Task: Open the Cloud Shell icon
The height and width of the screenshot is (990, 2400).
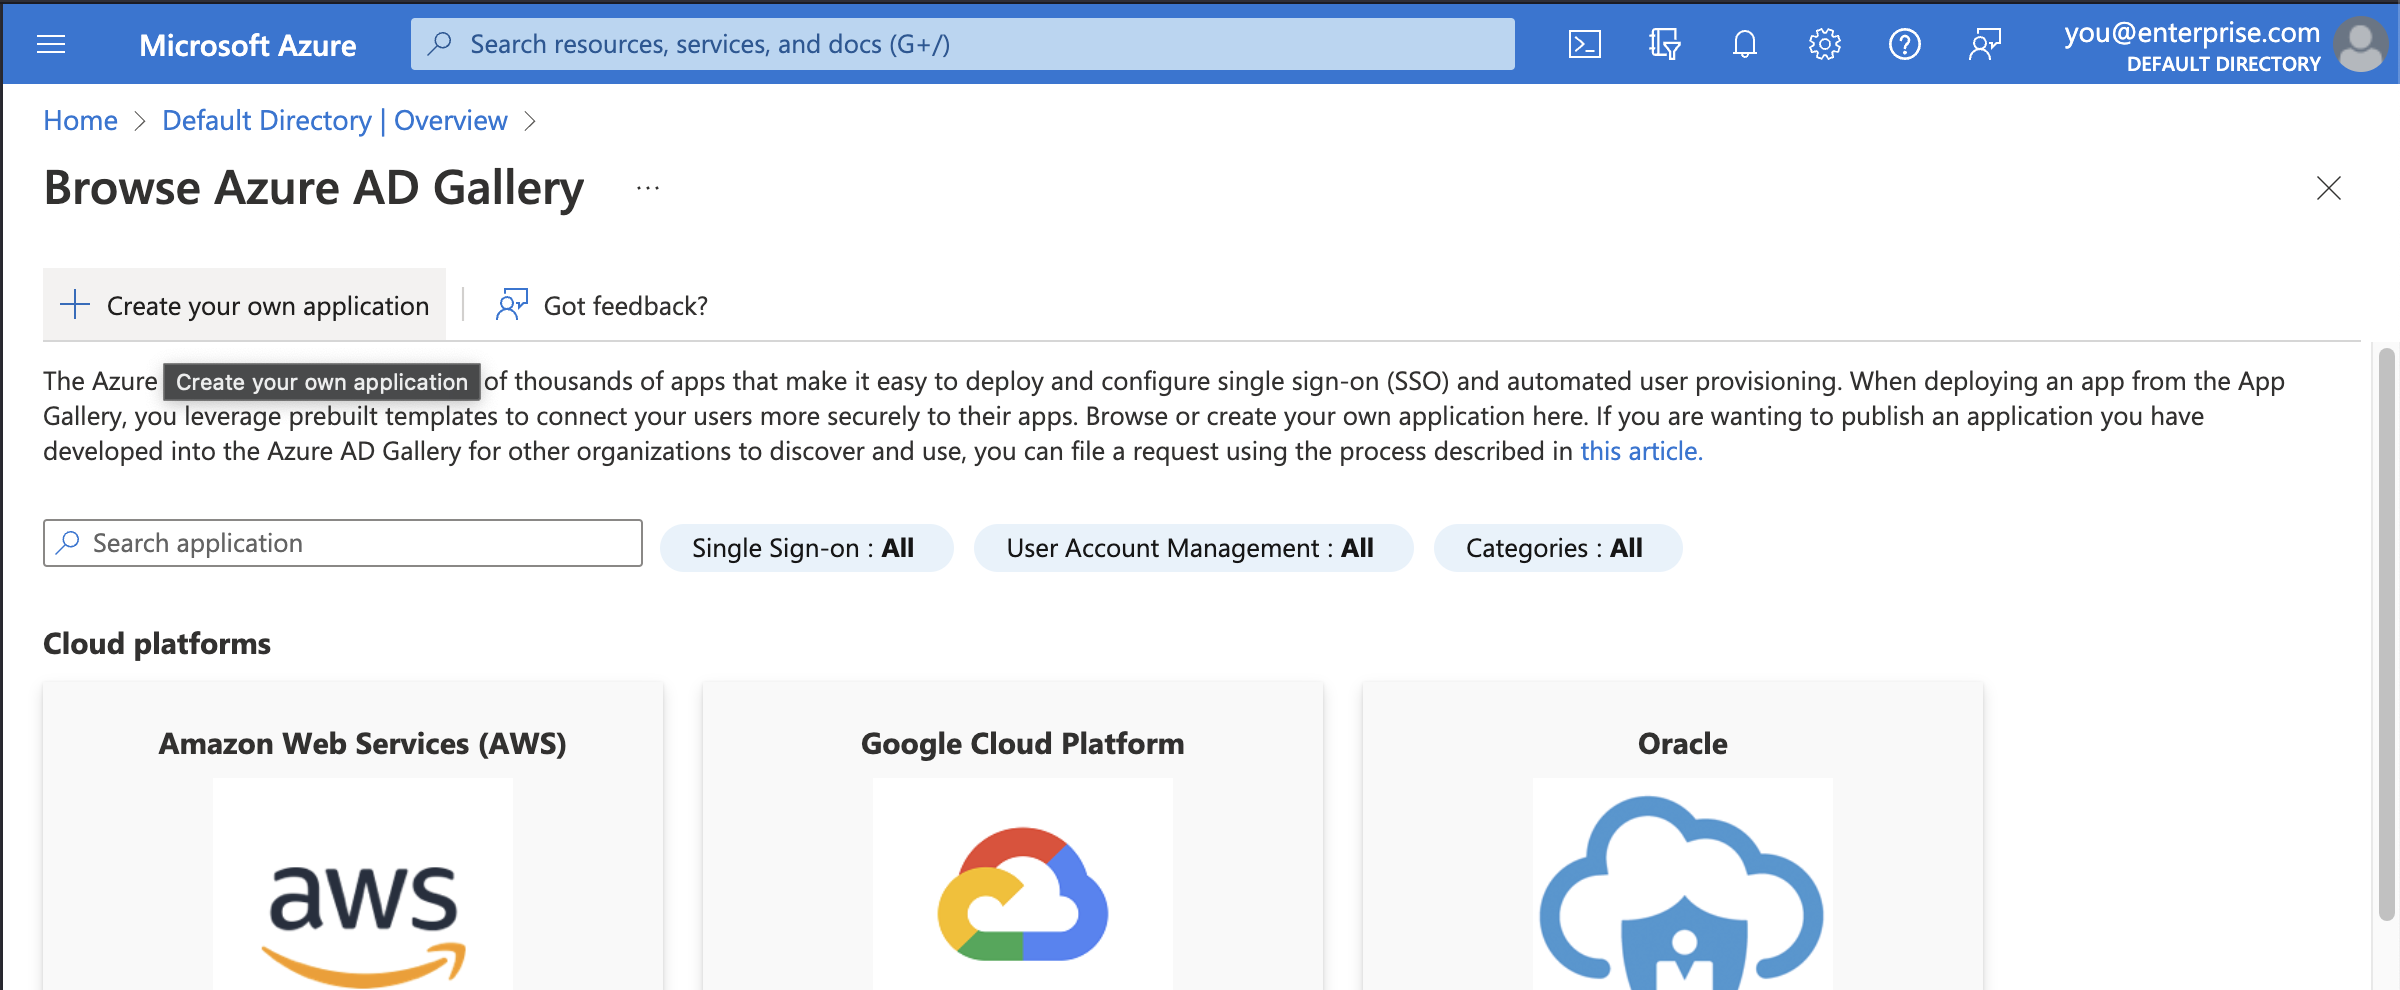Action: pyautogui.click(x=1584, y=43)
